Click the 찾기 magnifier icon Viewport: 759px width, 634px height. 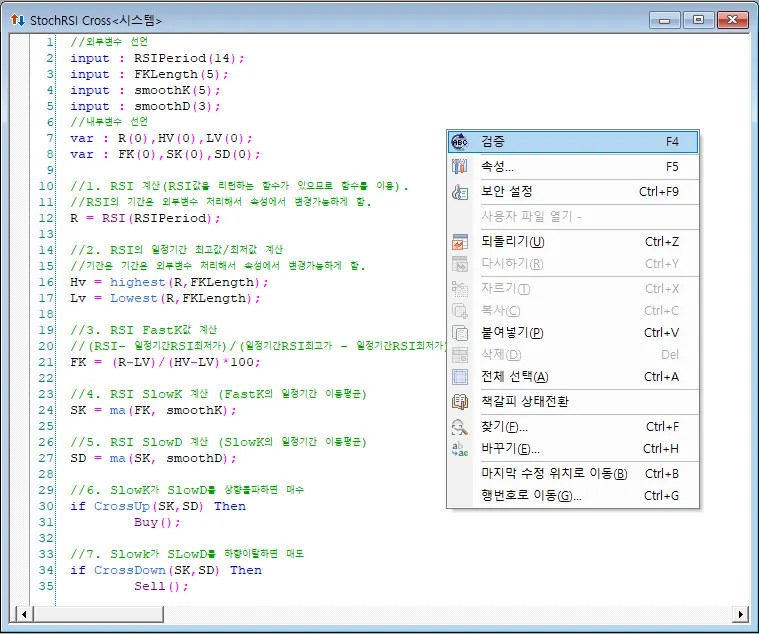[459, 427]
